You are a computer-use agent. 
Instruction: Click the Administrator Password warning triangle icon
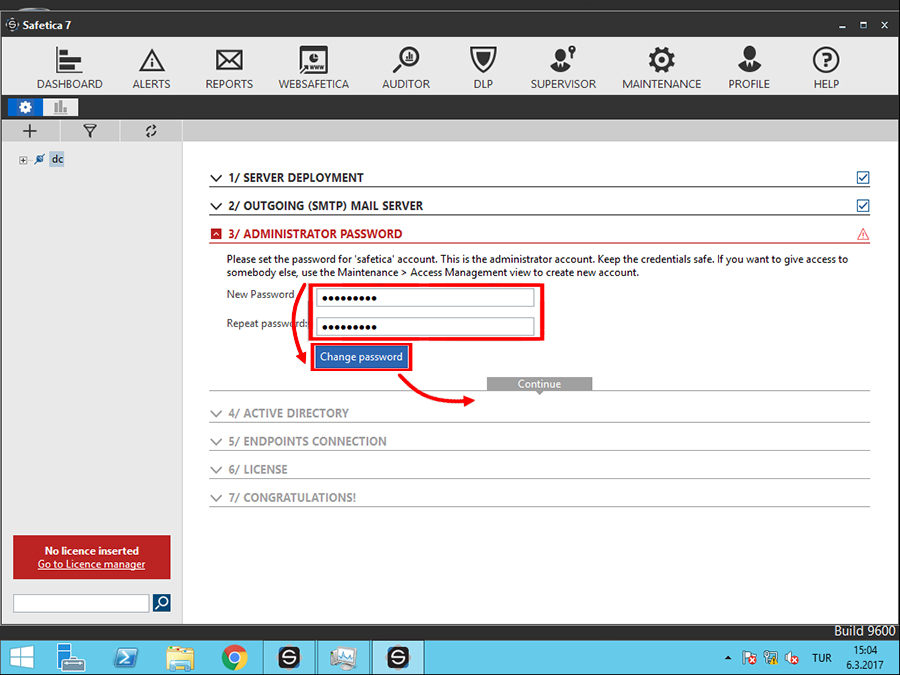(863, 234)
